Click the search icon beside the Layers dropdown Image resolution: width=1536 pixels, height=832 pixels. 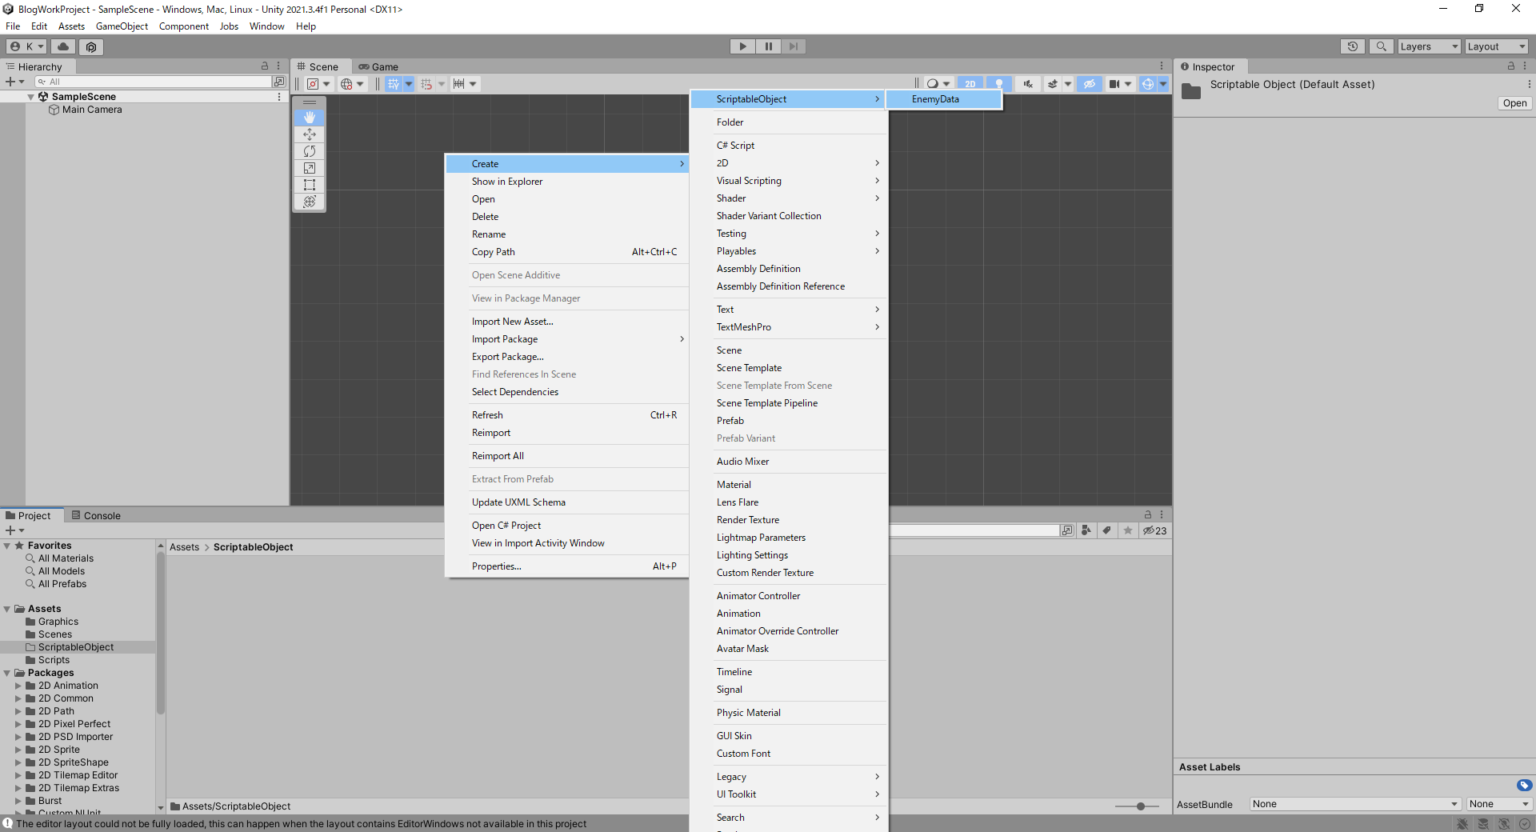tap(1381, 46)
